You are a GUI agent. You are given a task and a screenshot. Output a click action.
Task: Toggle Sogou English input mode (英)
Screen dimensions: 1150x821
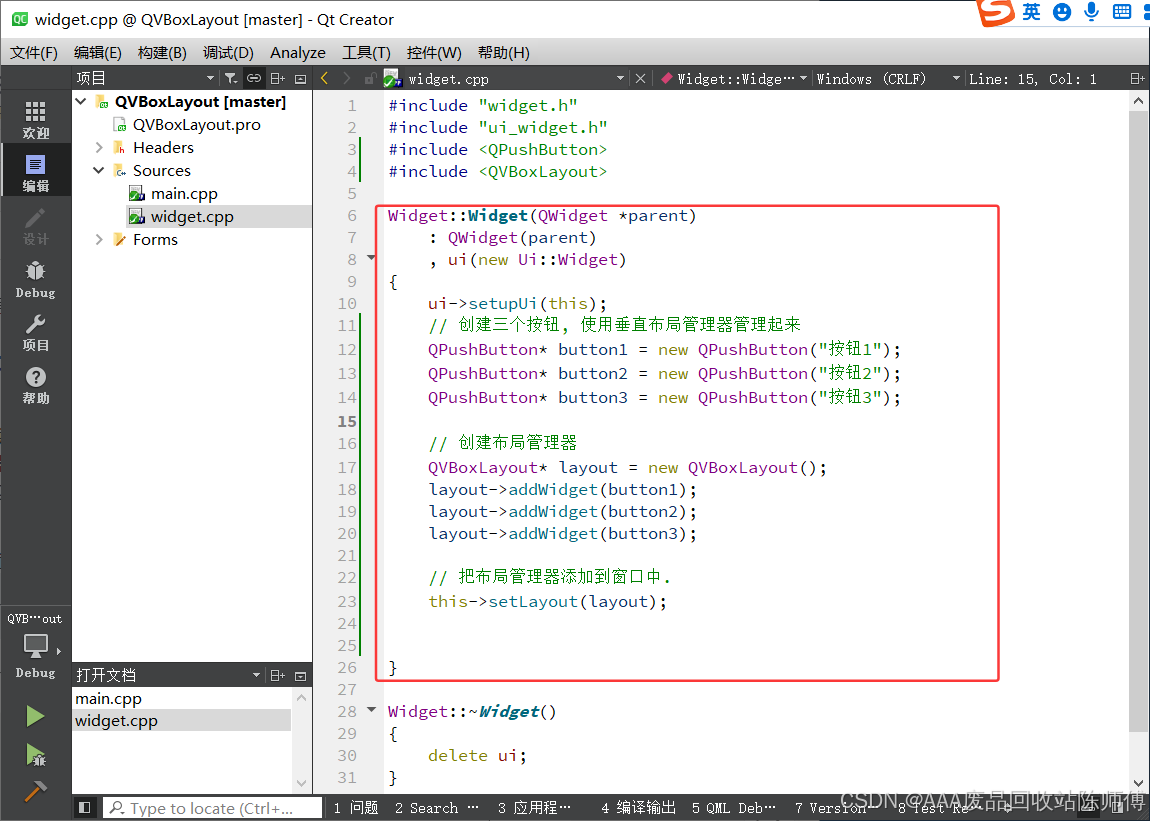(x=1031, y=12)
